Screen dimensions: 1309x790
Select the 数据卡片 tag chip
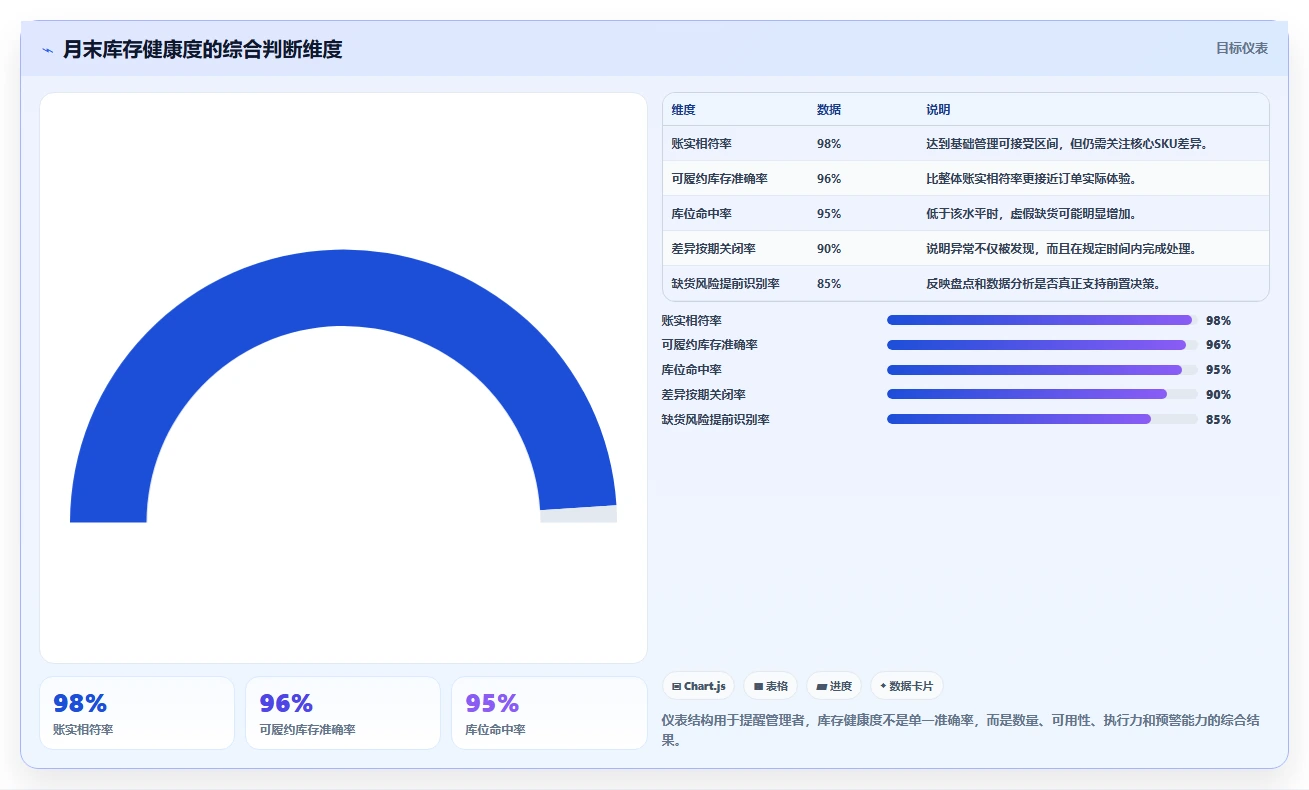(x=906, y=686)
